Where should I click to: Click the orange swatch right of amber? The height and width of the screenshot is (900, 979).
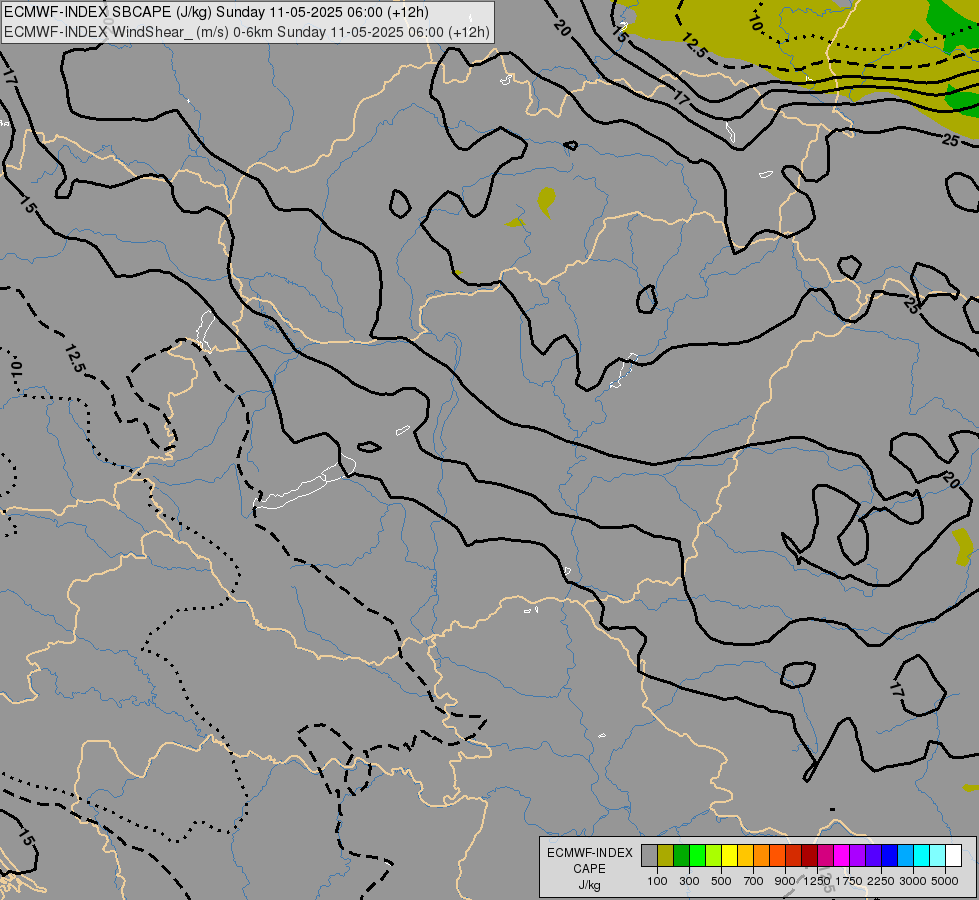pos(761,855)
